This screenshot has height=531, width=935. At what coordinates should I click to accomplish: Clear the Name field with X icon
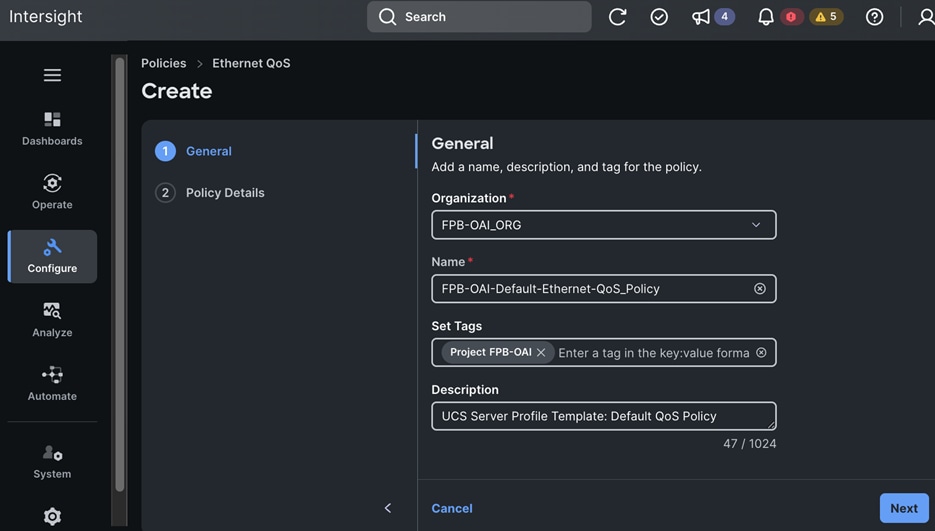point(760,289)
